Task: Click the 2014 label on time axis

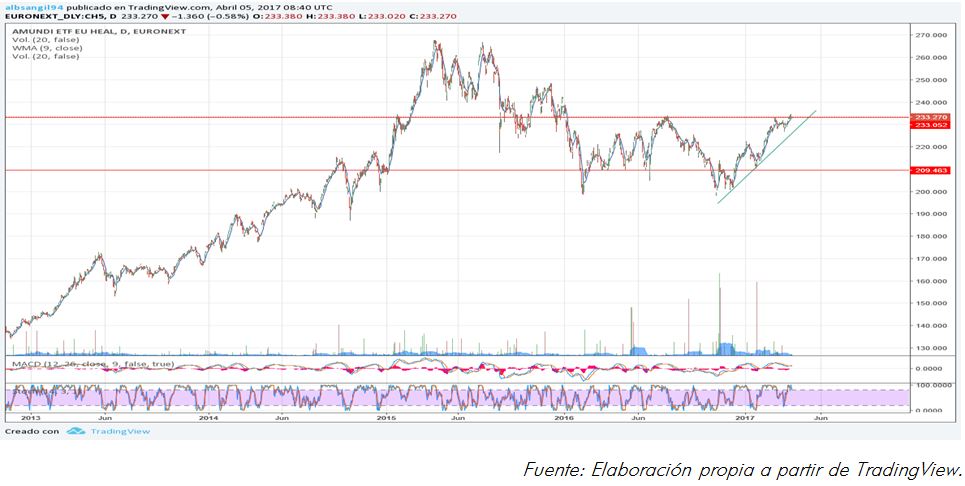Action: tap(209, 418)
